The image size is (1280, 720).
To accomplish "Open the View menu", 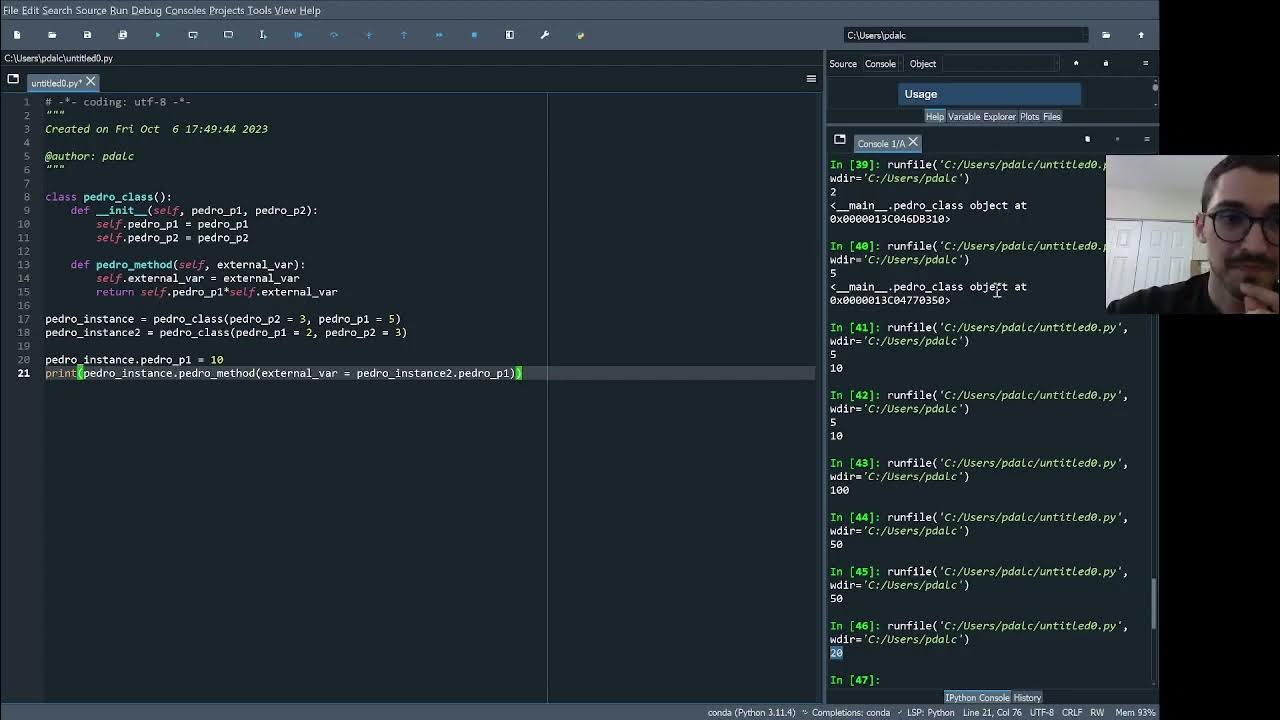I will tap(285, 10).
